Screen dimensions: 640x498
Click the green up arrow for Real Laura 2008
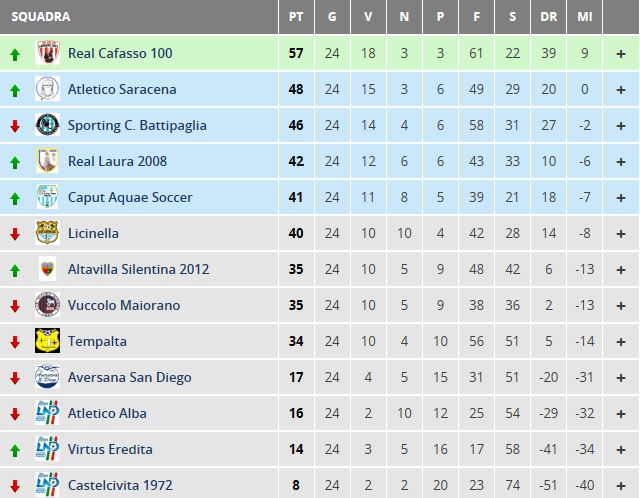(15, 162)
